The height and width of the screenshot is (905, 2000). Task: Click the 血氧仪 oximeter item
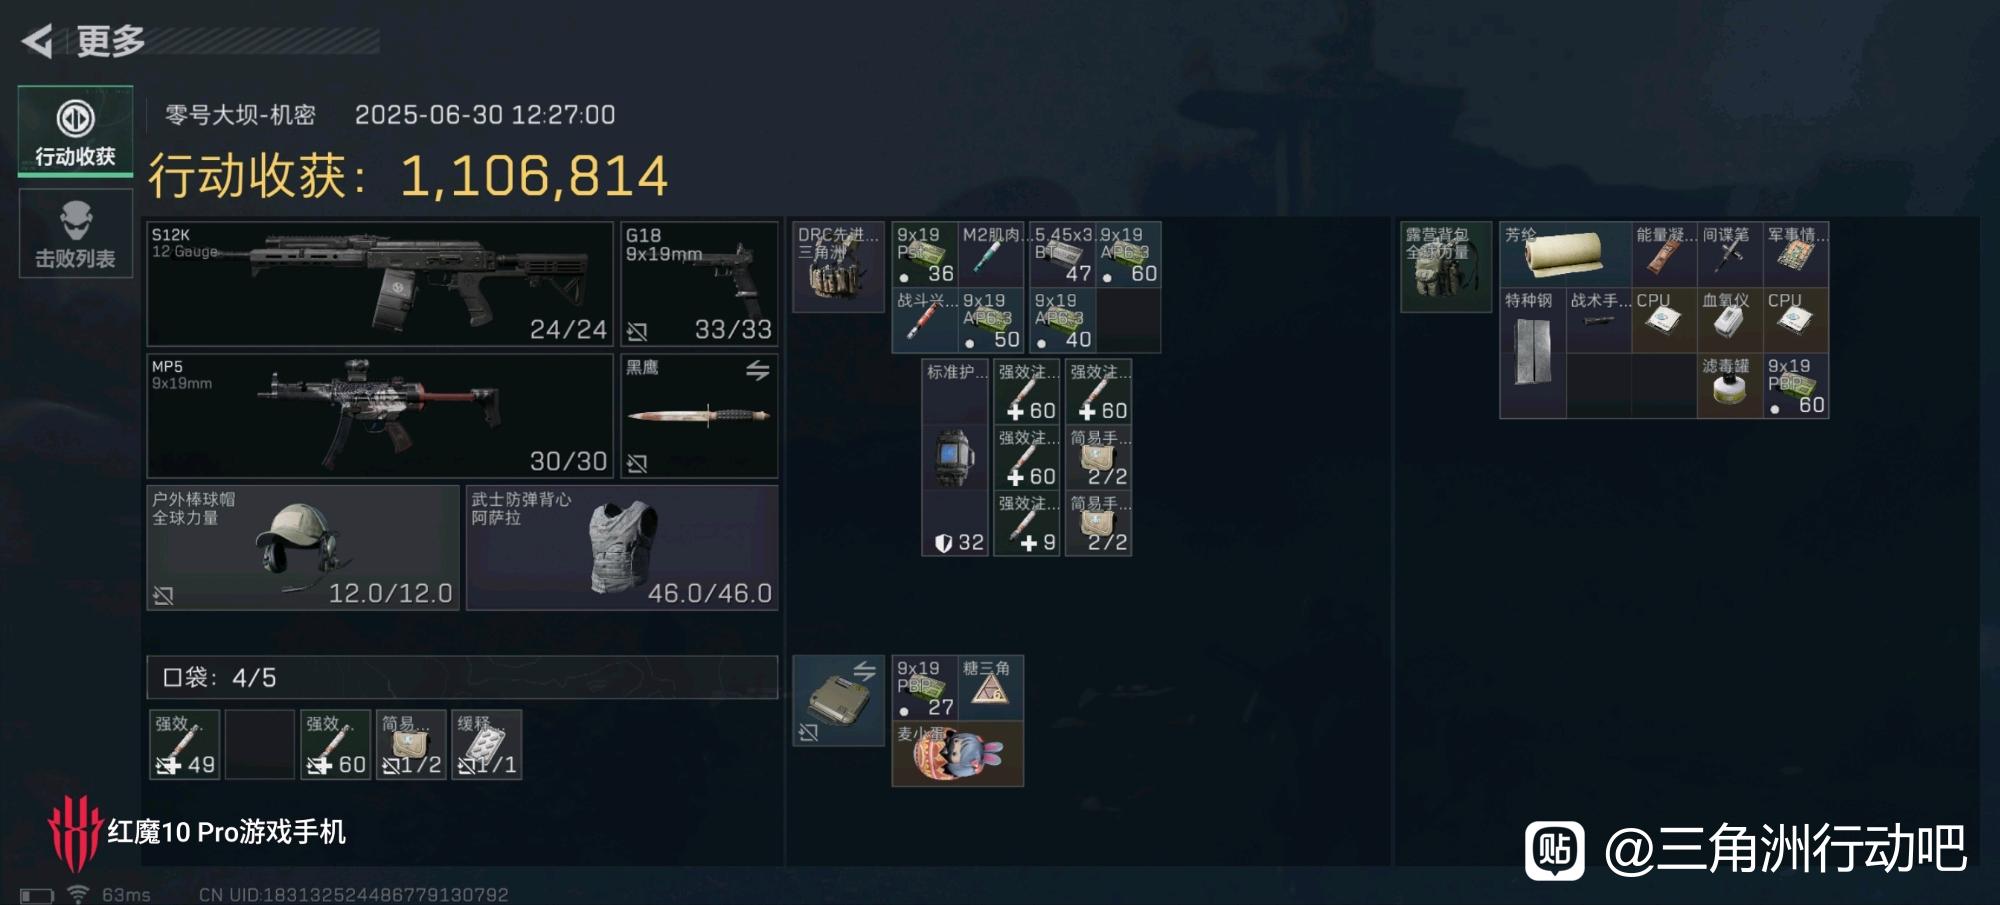tap(1729, 320)
